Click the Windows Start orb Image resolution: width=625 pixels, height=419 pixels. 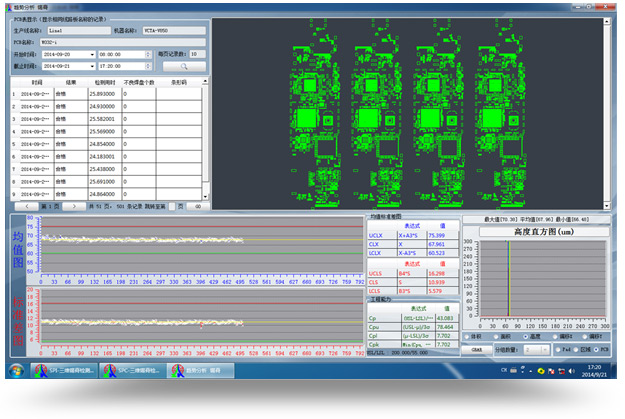(16, 370)
